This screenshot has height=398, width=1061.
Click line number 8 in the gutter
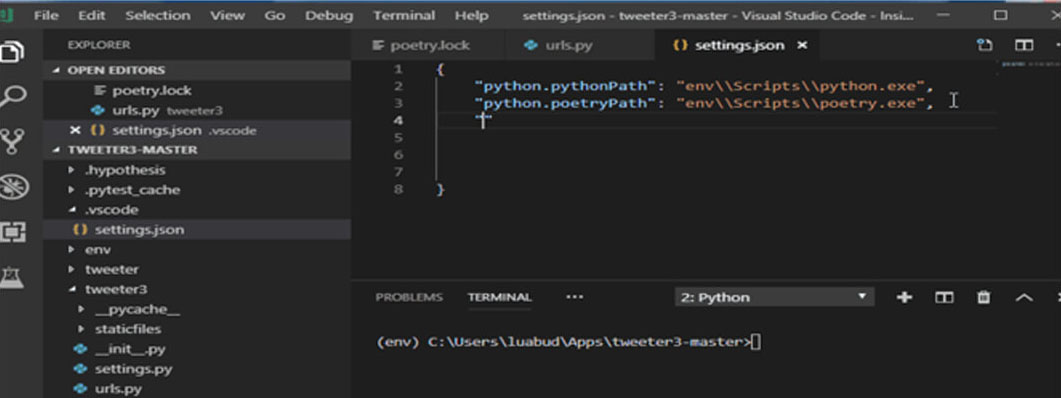399,190
